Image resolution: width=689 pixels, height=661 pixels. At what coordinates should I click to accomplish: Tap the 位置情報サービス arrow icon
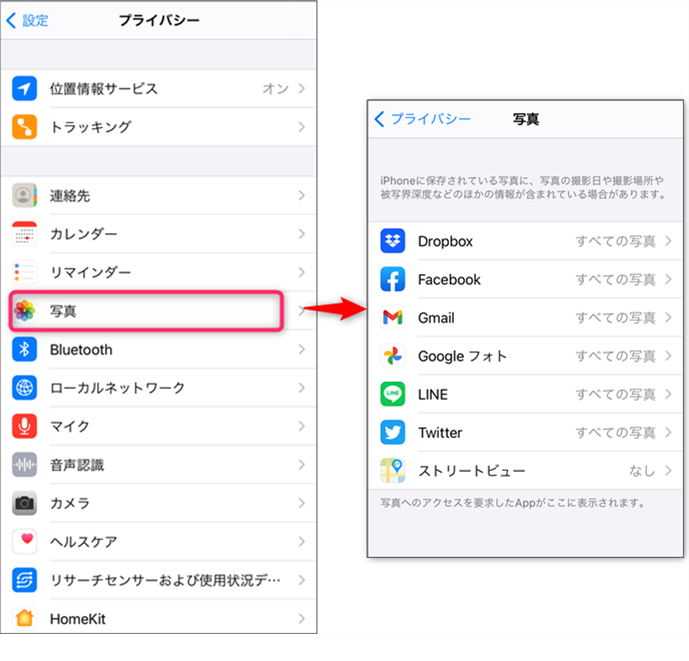tap(24, 88)
